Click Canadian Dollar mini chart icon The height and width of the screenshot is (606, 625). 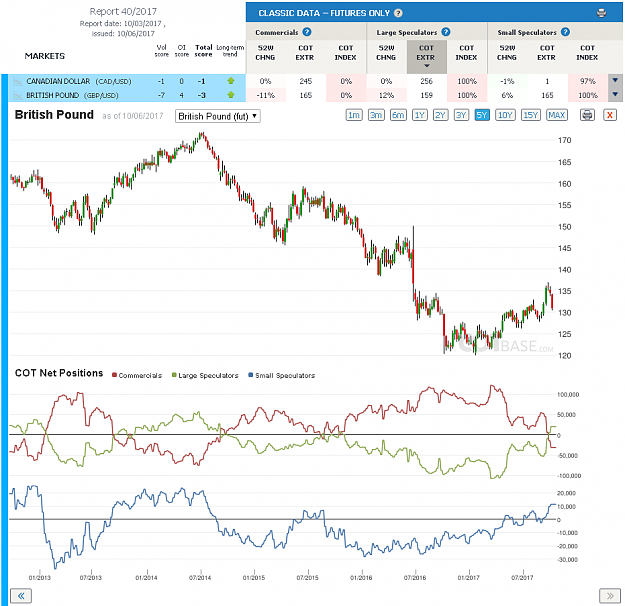[x=18, y=81]
